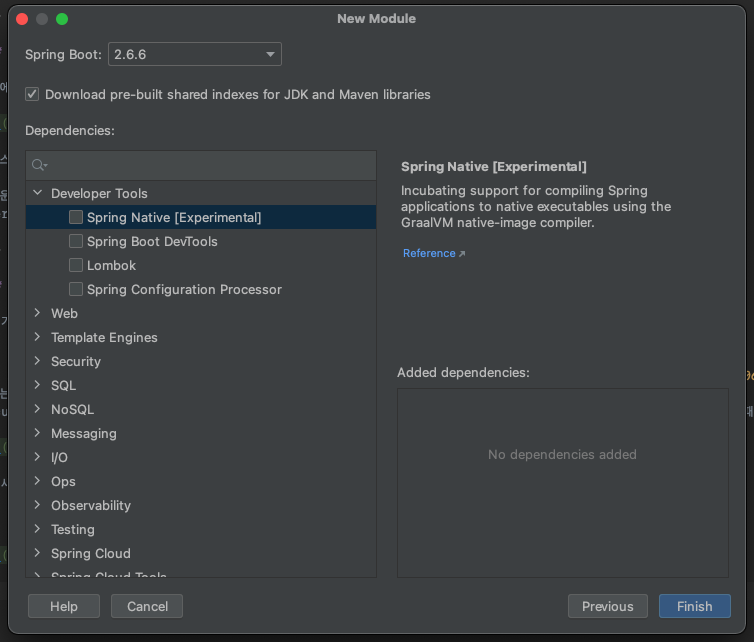Viewport: 754px width, 642px height.
Task: Select the Lombok row text
Action: pyautogui.click(x=112, y=265)
